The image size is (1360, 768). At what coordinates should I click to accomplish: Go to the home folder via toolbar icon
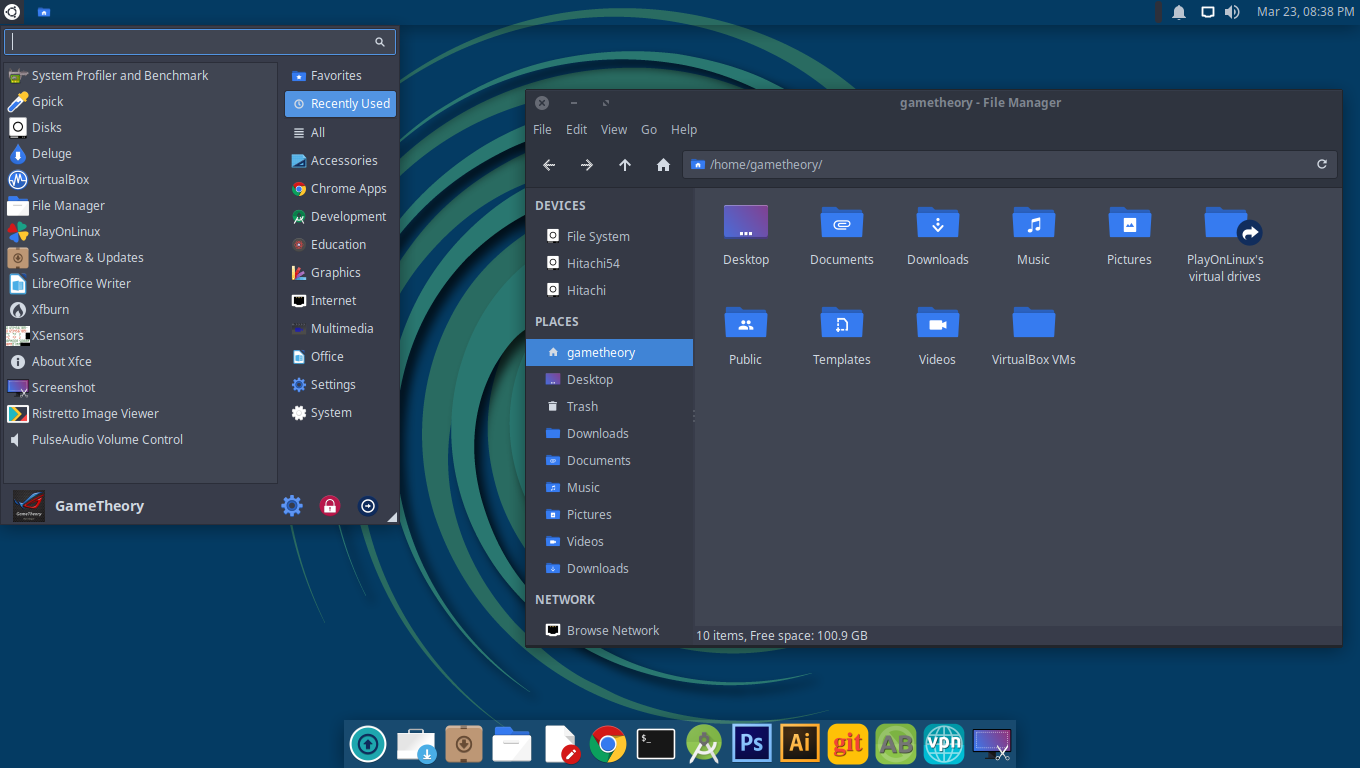tap(663, 165)
